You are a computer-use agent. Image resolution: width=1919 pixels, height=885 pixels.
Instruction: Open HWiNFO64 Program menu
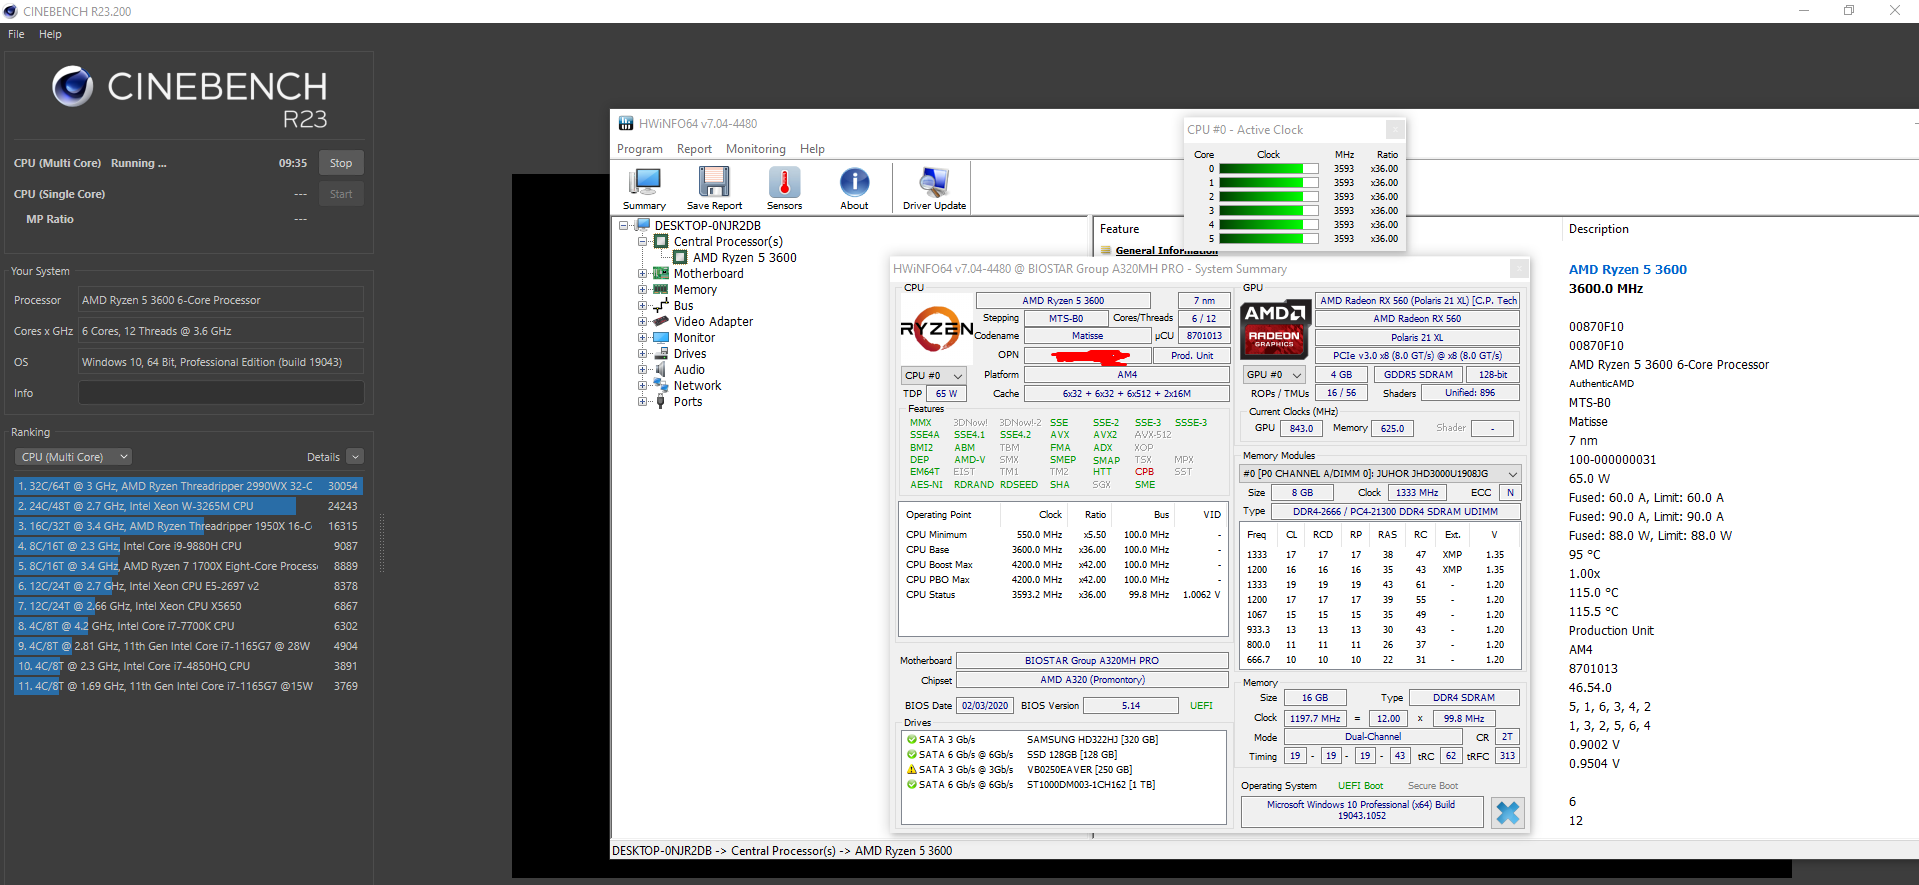(x=640, y=149)
